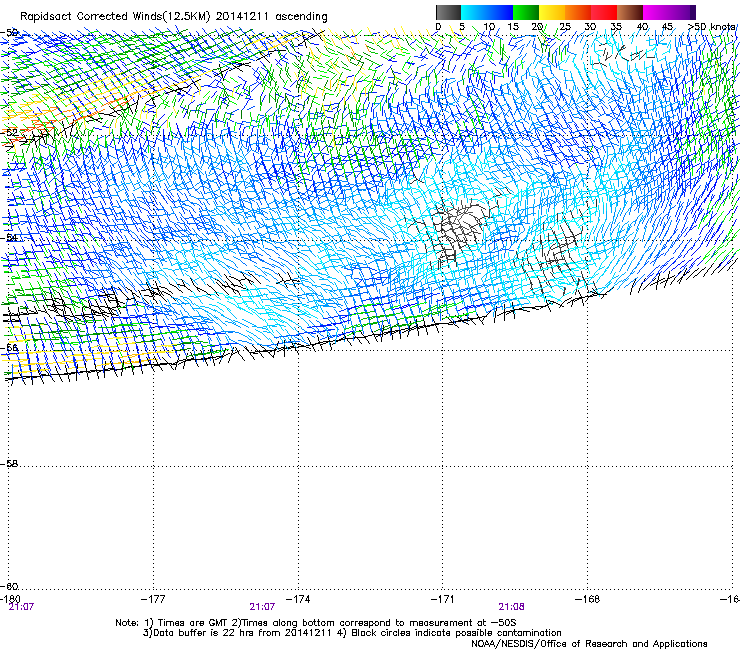740x650 pixels.
Task: Click the 'Rapidscat Corrected Winds(12.5KM)' title text
Action: [x=115, y=17]
